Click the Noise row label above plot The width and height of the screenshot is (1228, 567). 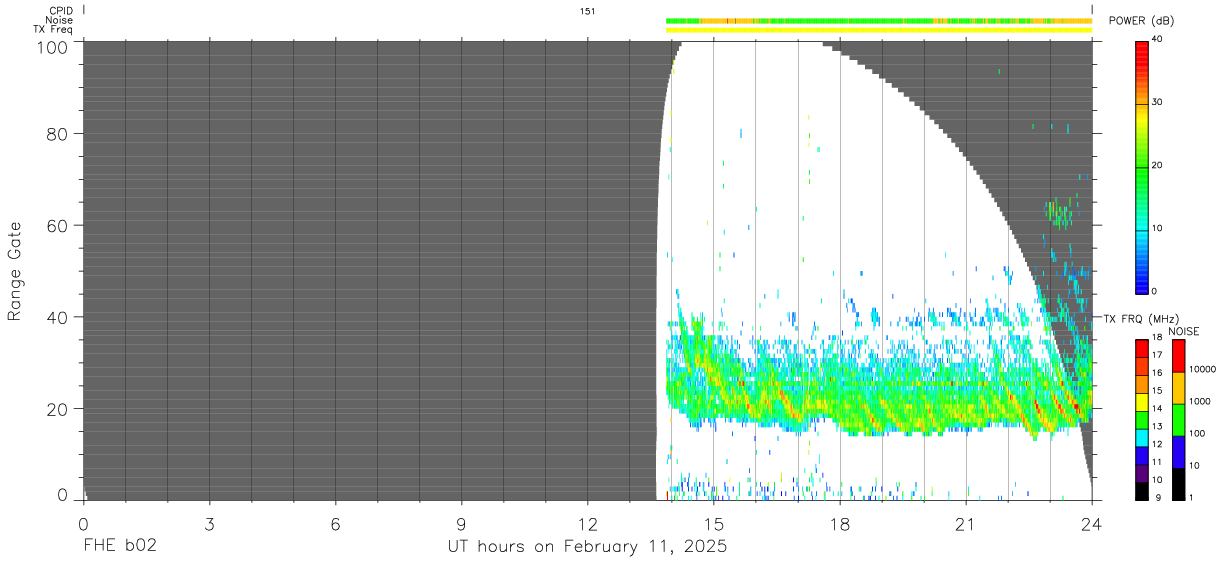click(58, 20)
